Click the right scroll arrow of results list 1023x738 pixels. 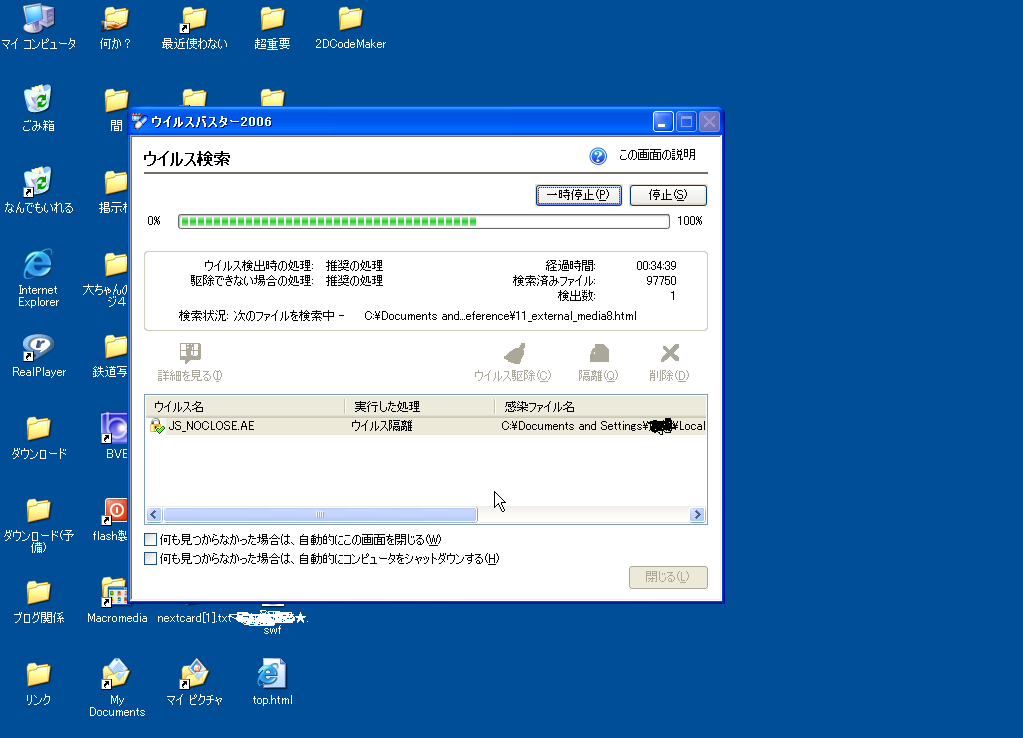697,515
